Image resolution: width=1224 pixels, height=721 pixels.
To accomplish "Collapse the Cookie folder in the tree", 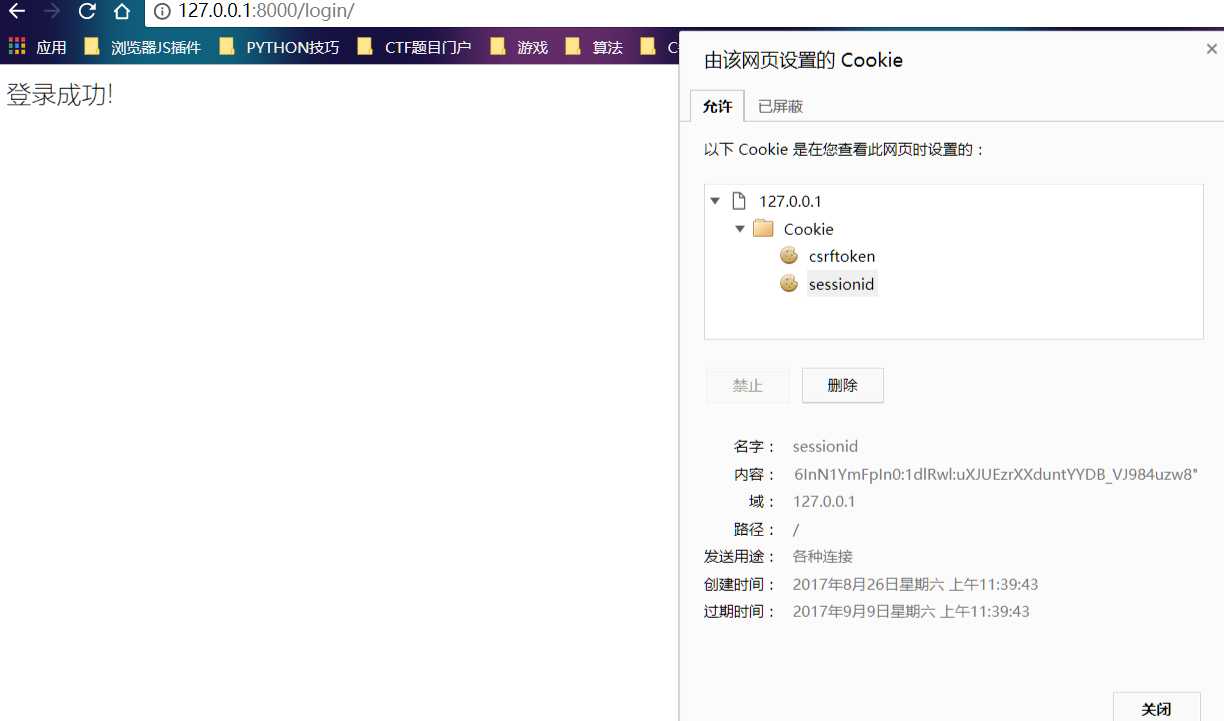I will [x=739, y=228].
